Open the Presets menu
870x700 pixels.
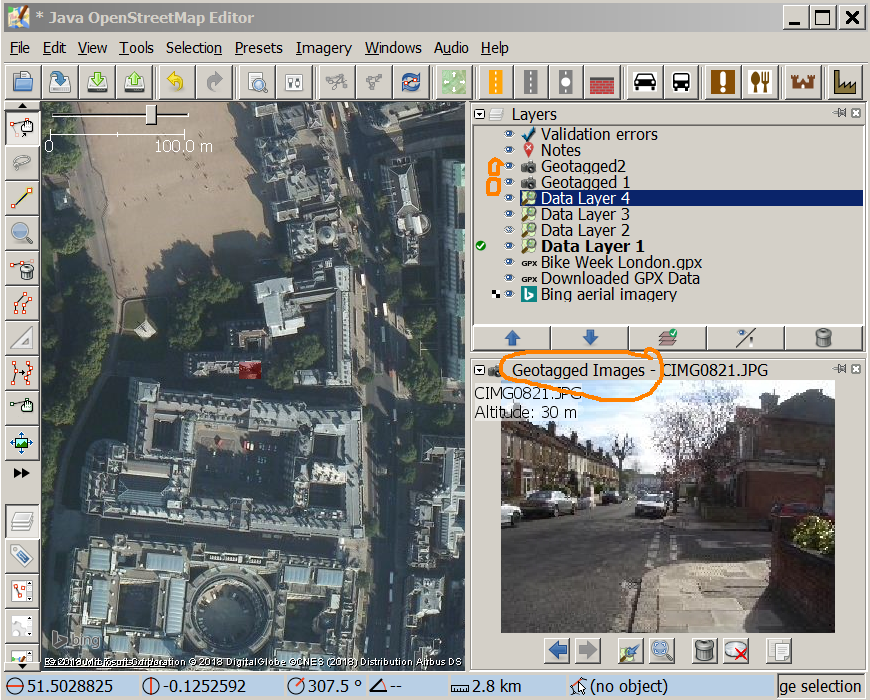(258, 48)
